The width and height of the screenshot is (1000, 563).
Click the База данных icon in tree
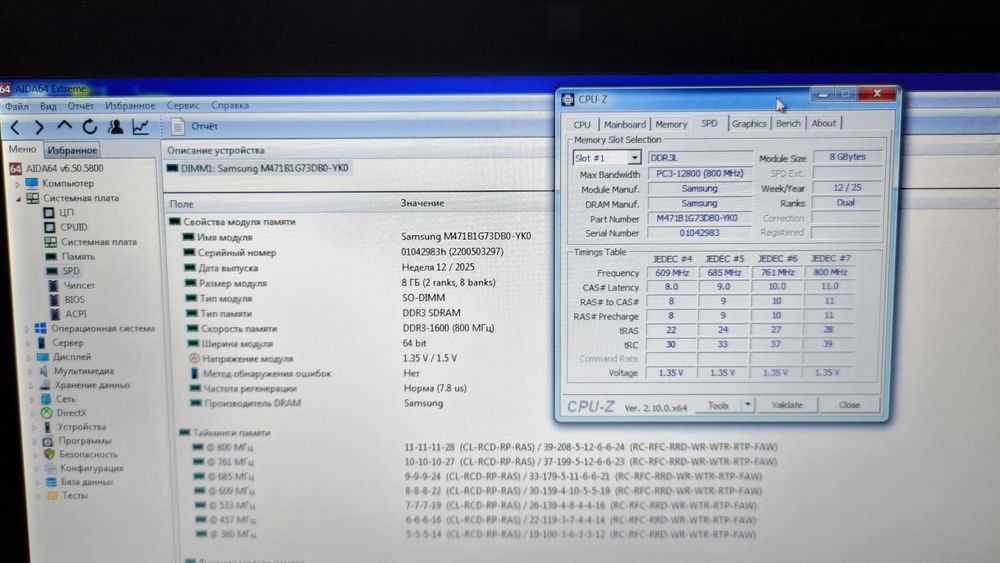coord(52,482)
